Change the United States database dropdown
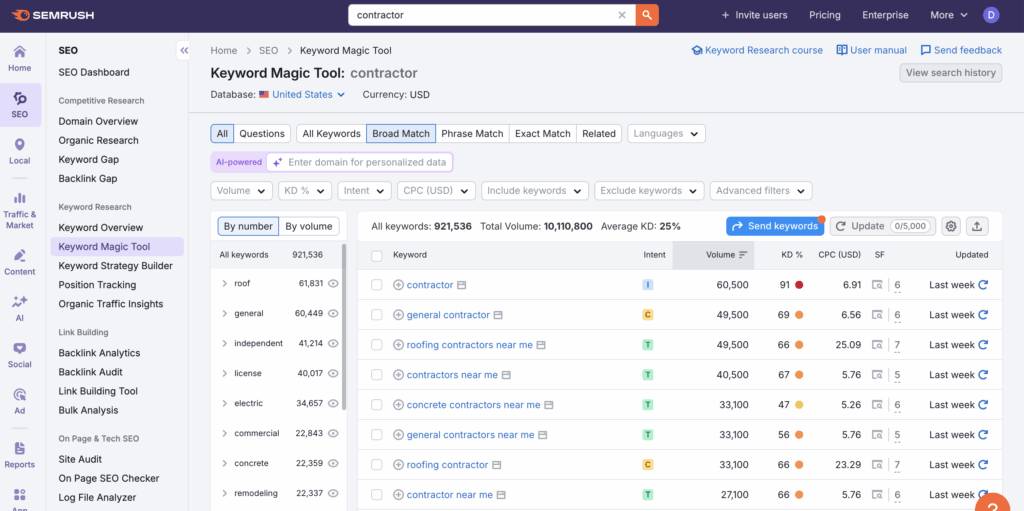Image resolution: width=1024 pixels, height=511 pixels. pyautogui.click(x=308, y=95)
